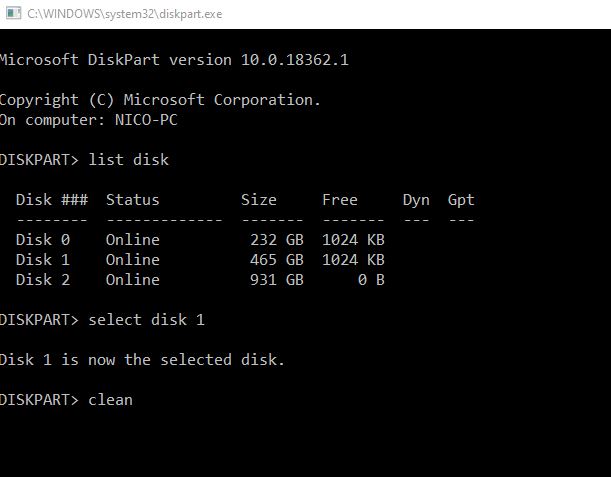Click the diskpart.exe title bar path
This screenshot has width=611, height=477.
125,14
